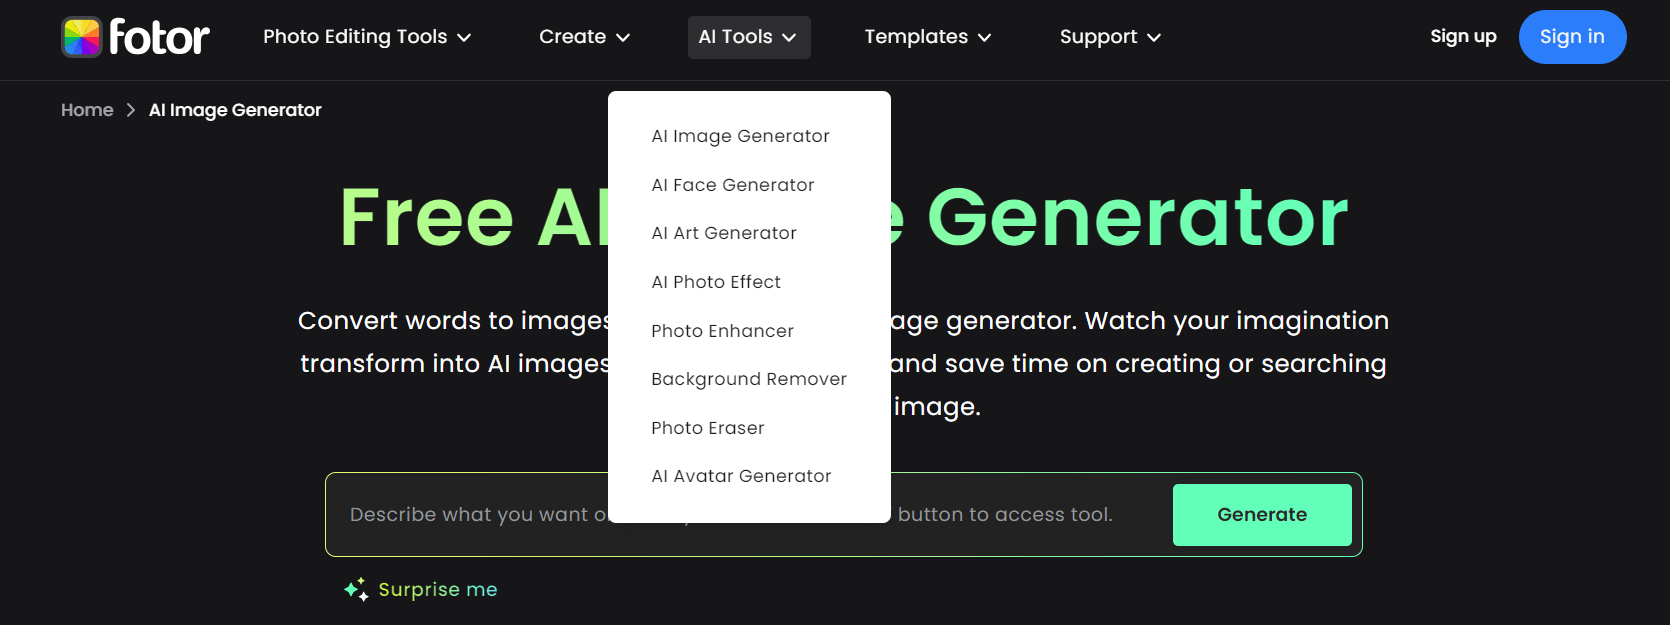Open the Support dropdown
The height and width of the screenshot is (625, 1670).
click(x=1109, y=37)
